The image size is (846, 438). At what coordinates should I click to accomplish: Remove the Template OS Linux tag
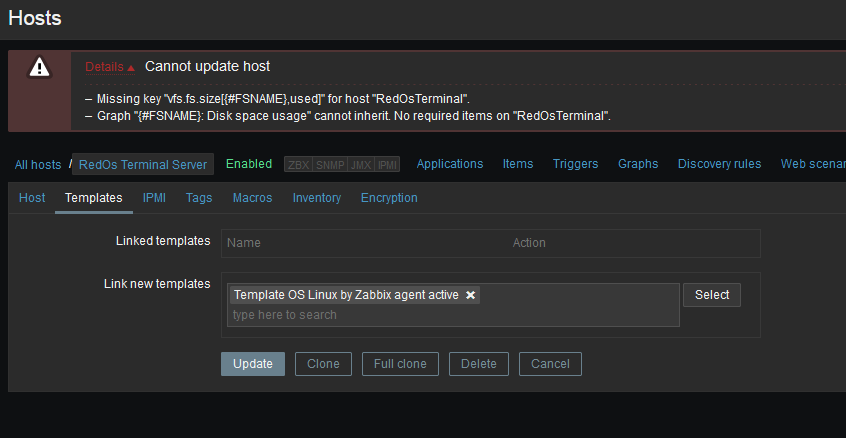(x=471, y=295)
